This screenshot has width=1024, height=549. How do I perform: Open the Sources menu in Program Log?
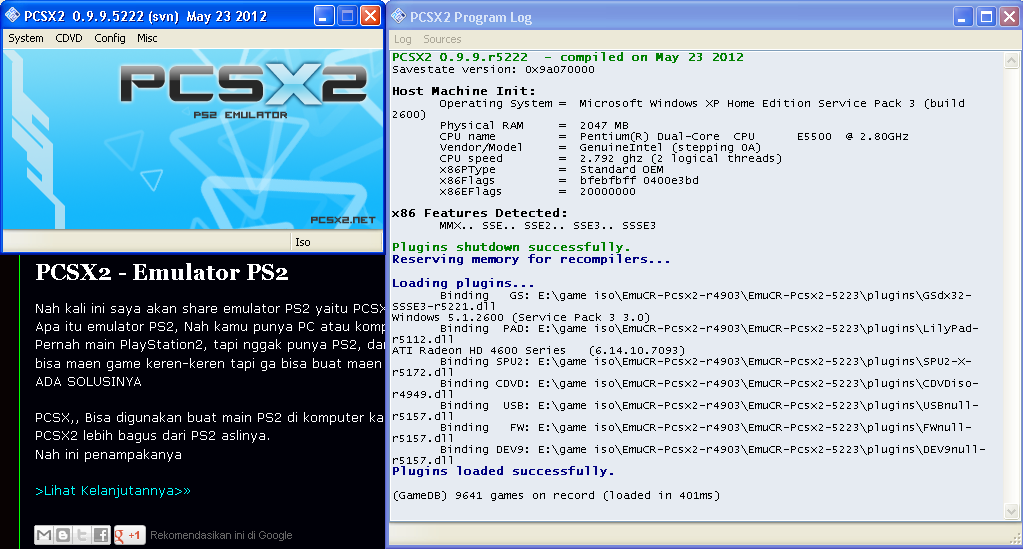442,39
